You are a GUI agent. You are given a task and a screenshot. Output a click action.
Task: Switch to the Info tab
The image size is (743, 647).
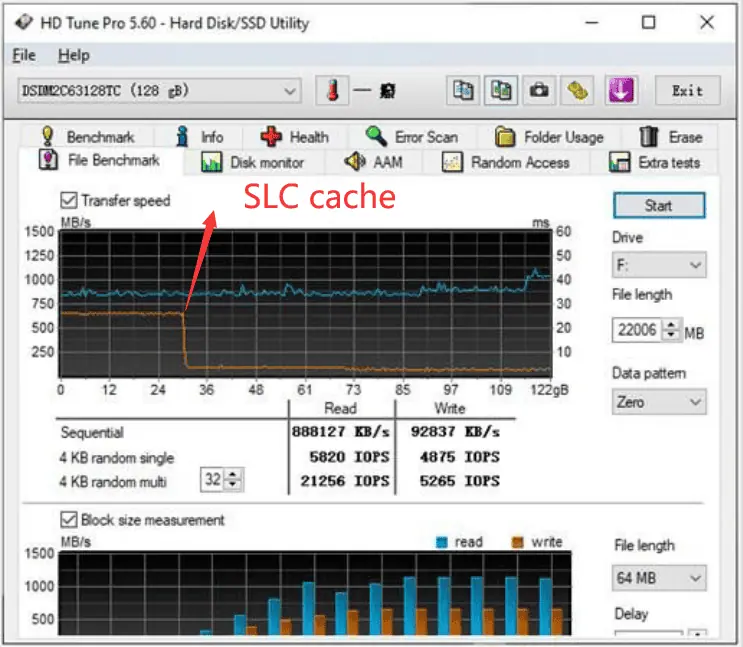pos(199,137)
